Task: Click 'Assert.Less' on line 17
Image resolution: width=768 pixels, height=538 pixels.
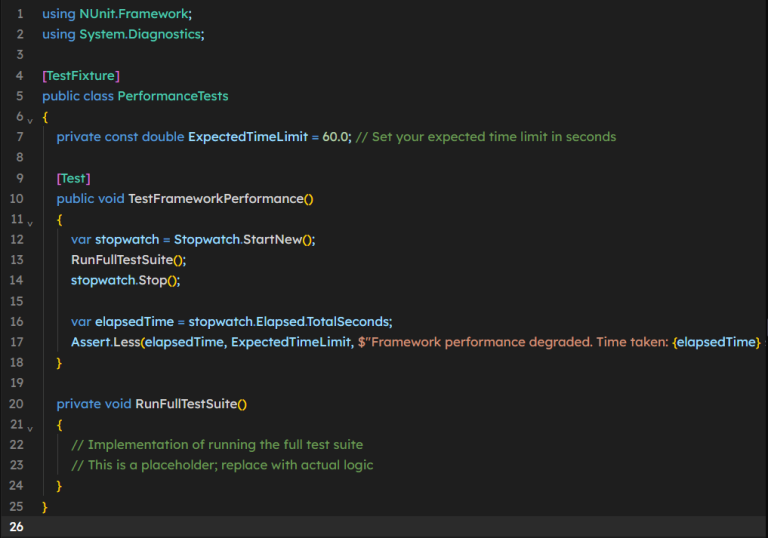Action: tap(106, 342)
